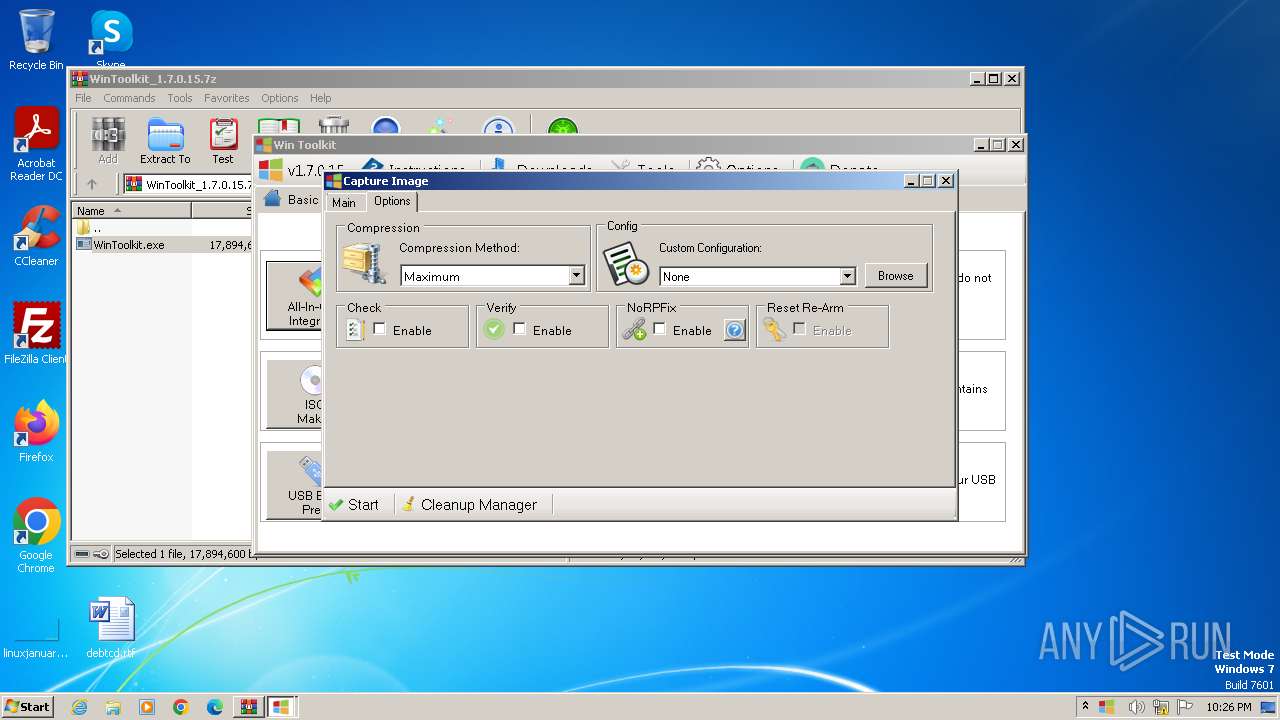
Task: Sort by the Name column header
Action: click(132, 211)
